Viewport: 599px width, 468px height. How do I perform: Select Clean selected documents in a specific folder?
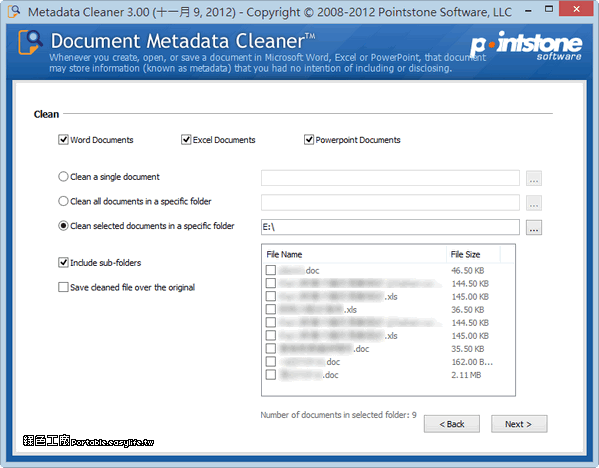click(x=63, y=226)
